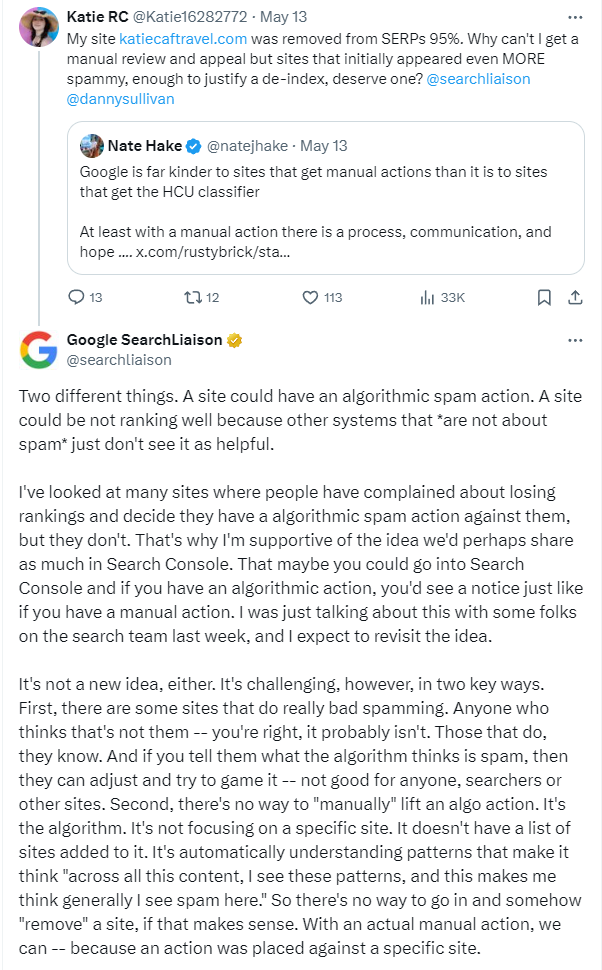Open more options on SearchLiaison's reply
This screenshot has height=970, width=602.
[x=575, y=340]
